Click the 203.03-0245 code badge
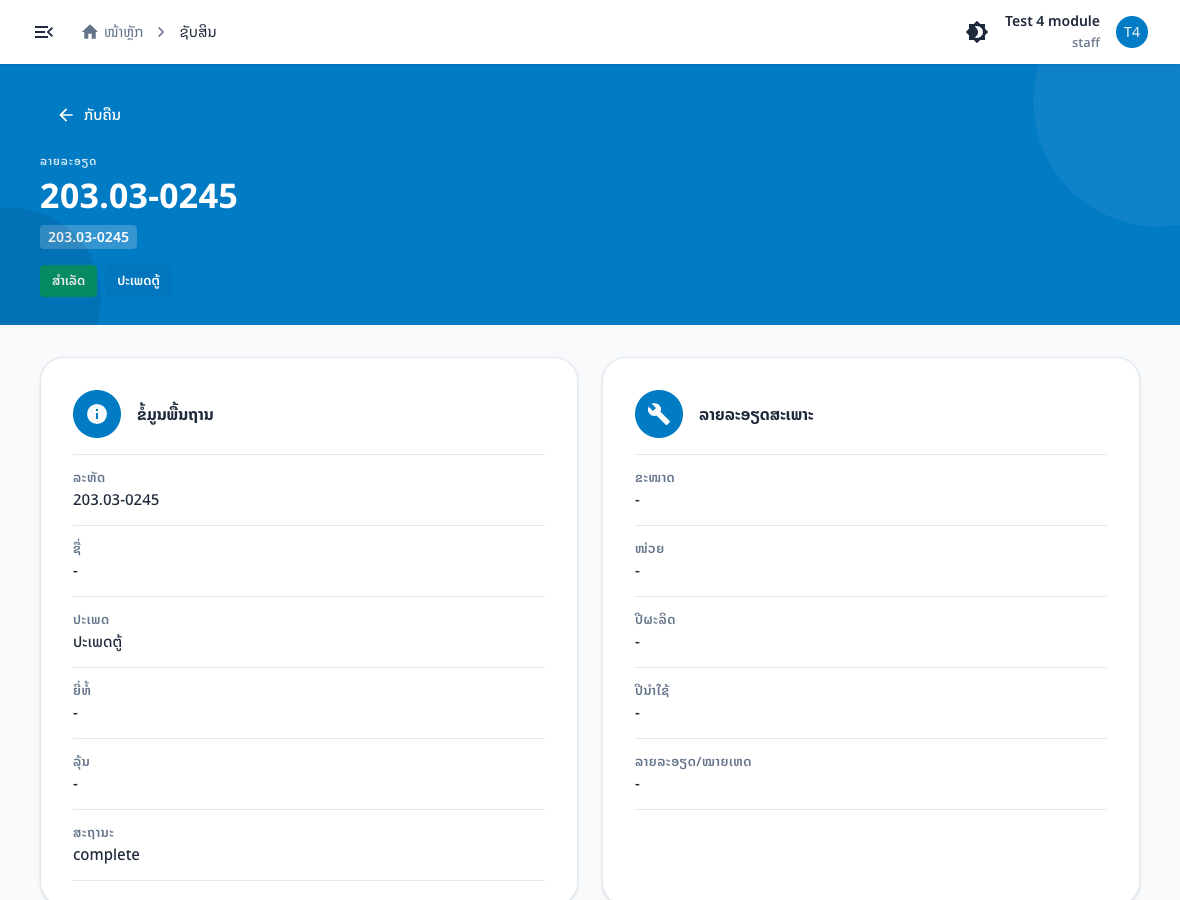Viewport: 1180px width, 900px height. 88,237
